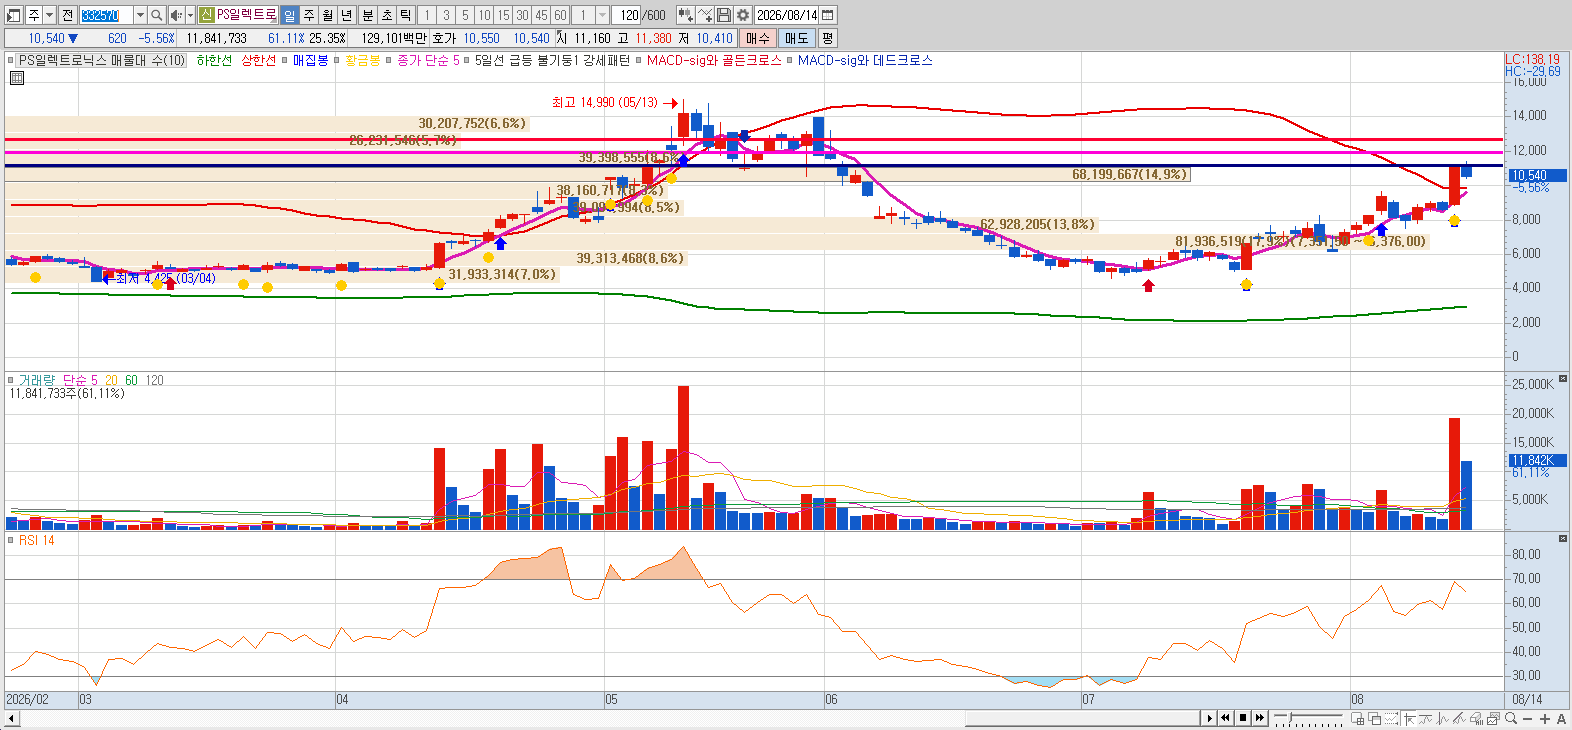
Task: Open the custom interval dropdown arrow
Action: (602, 15)
